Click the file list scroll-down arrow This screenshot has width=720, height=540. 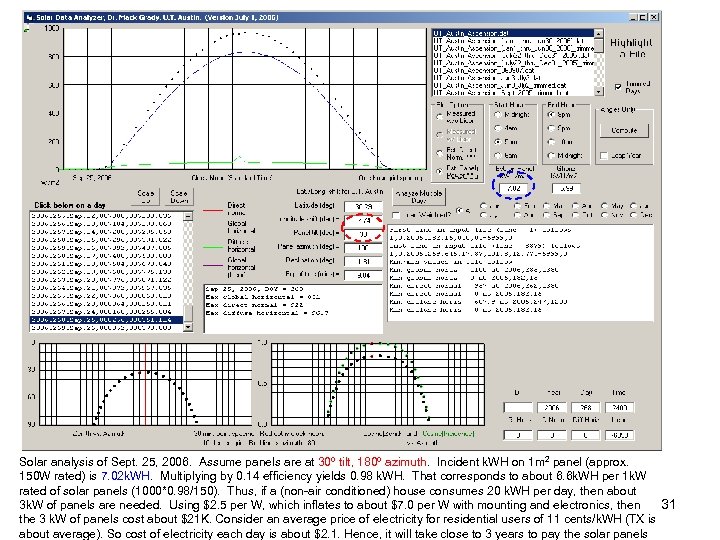pos(598,91)
